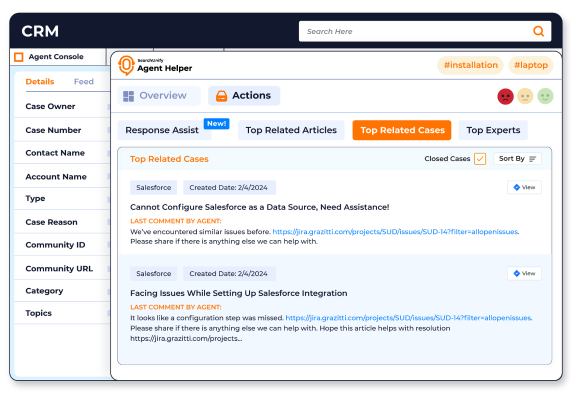
Task: Choose the yellow neutral face feedback
Action: coord(525,97)
